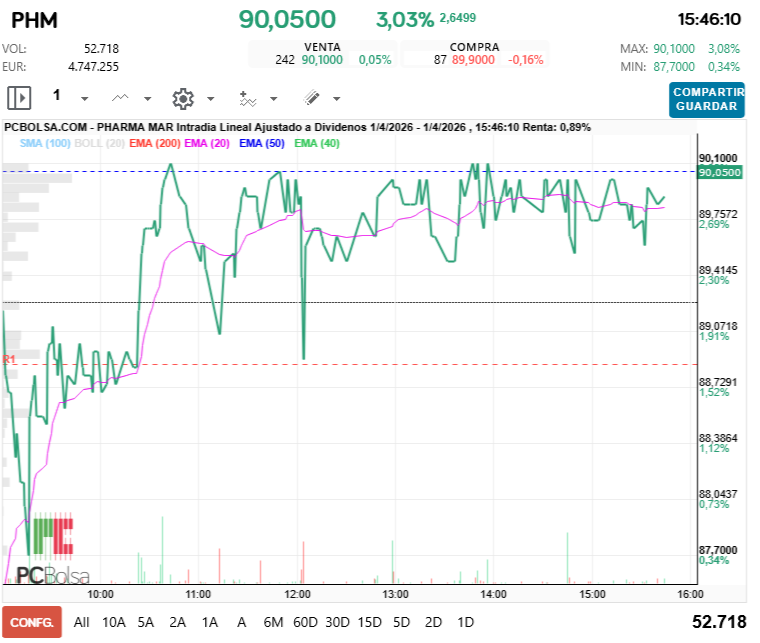
Task: Click the EUR value 4.747.255
Action: pyautogui.click(x=93, y=67)
